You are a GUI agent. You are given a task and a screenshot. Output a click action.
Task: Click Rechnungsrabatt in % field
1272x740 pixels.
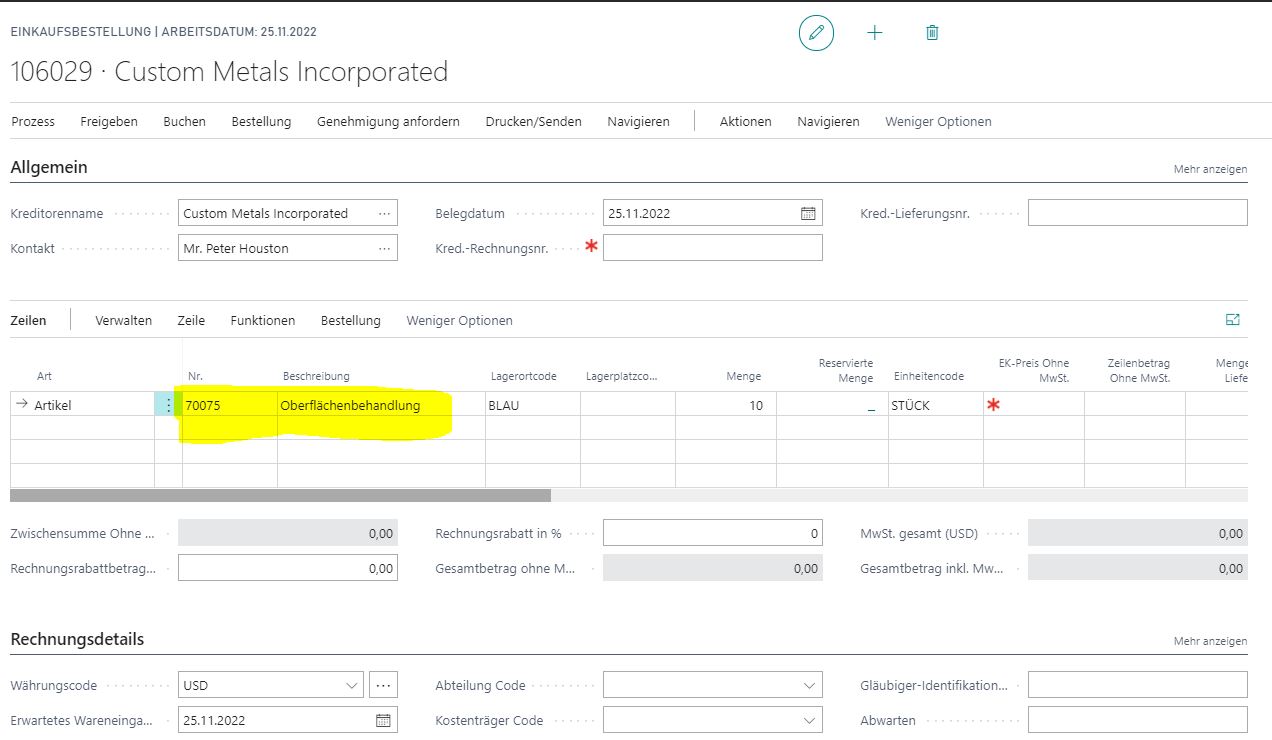712,533
